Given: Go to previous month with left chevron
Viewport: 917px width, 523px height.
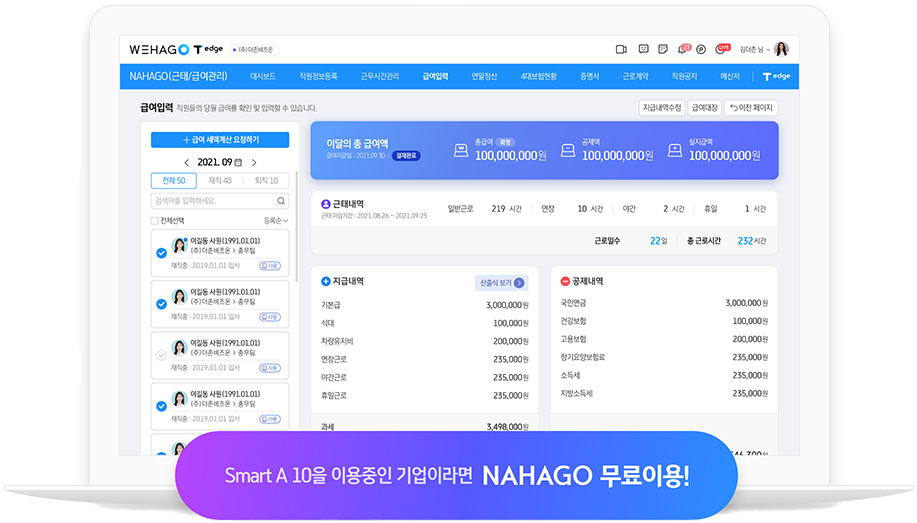Looking at the screenshot, I should coord(187,163).
